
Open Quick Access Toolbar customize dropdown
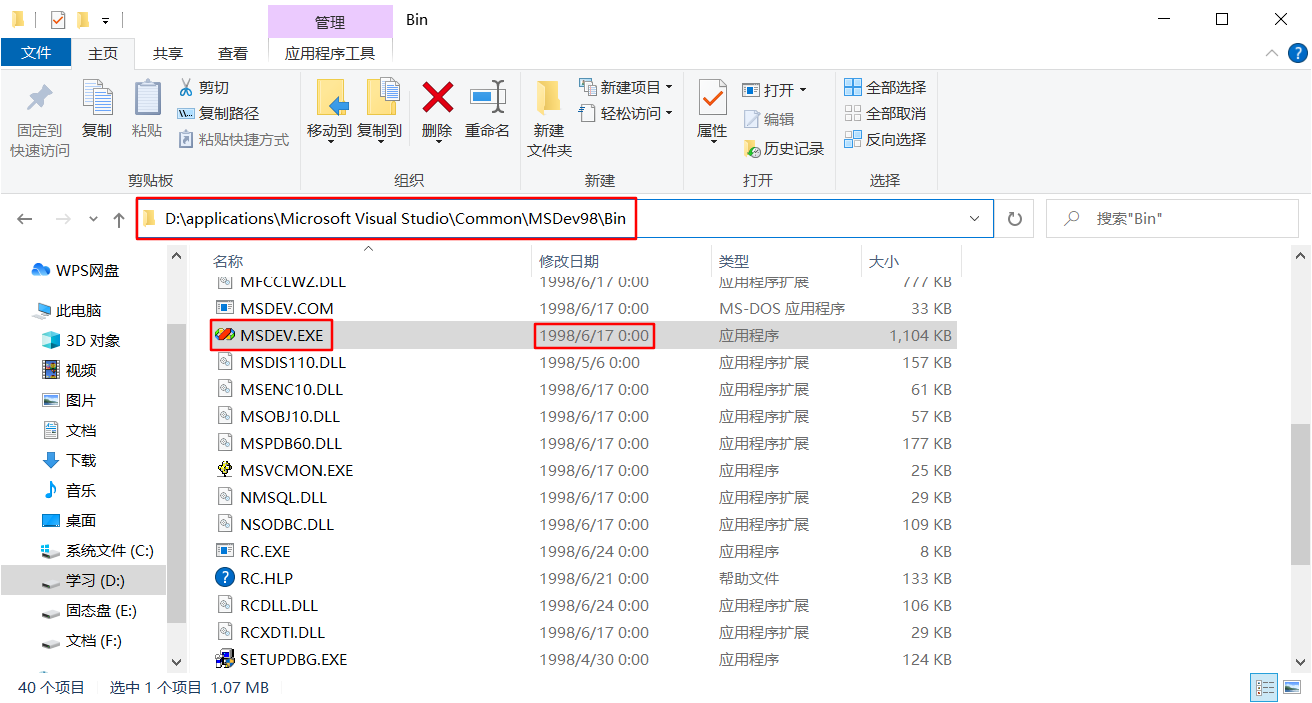(105, 20)
